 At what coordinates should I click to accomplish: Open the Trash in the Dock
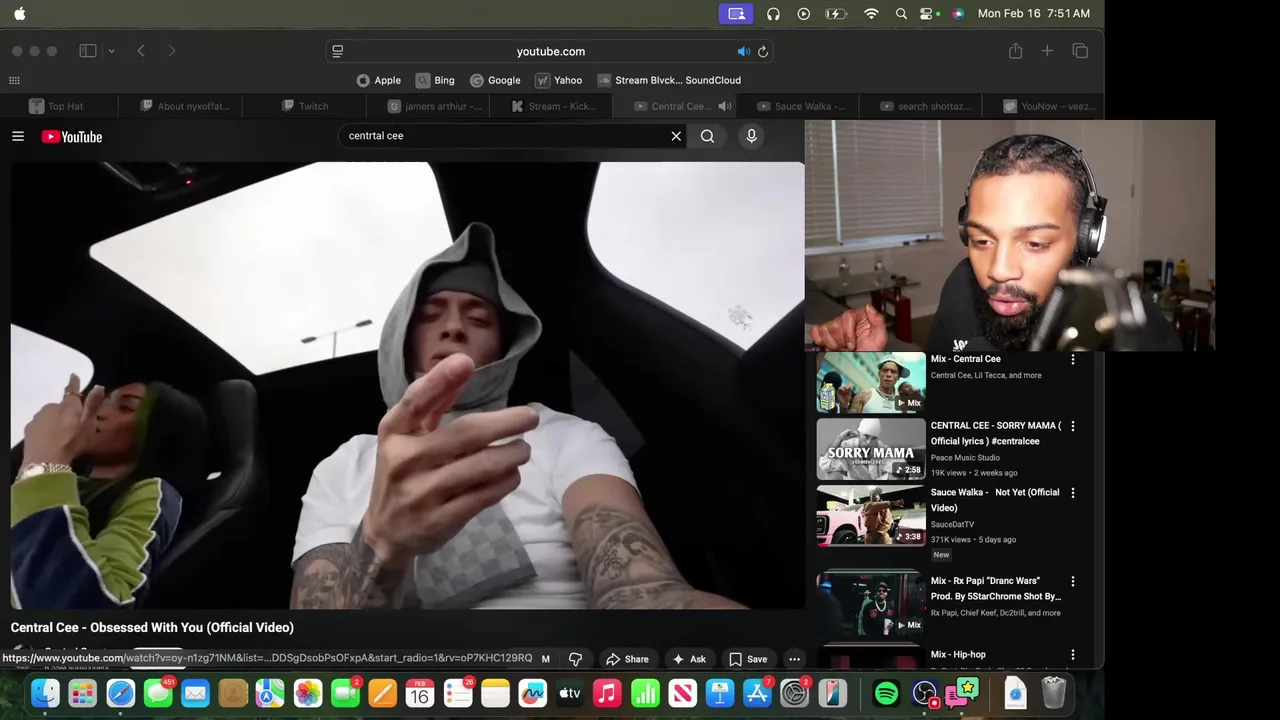1054,693
